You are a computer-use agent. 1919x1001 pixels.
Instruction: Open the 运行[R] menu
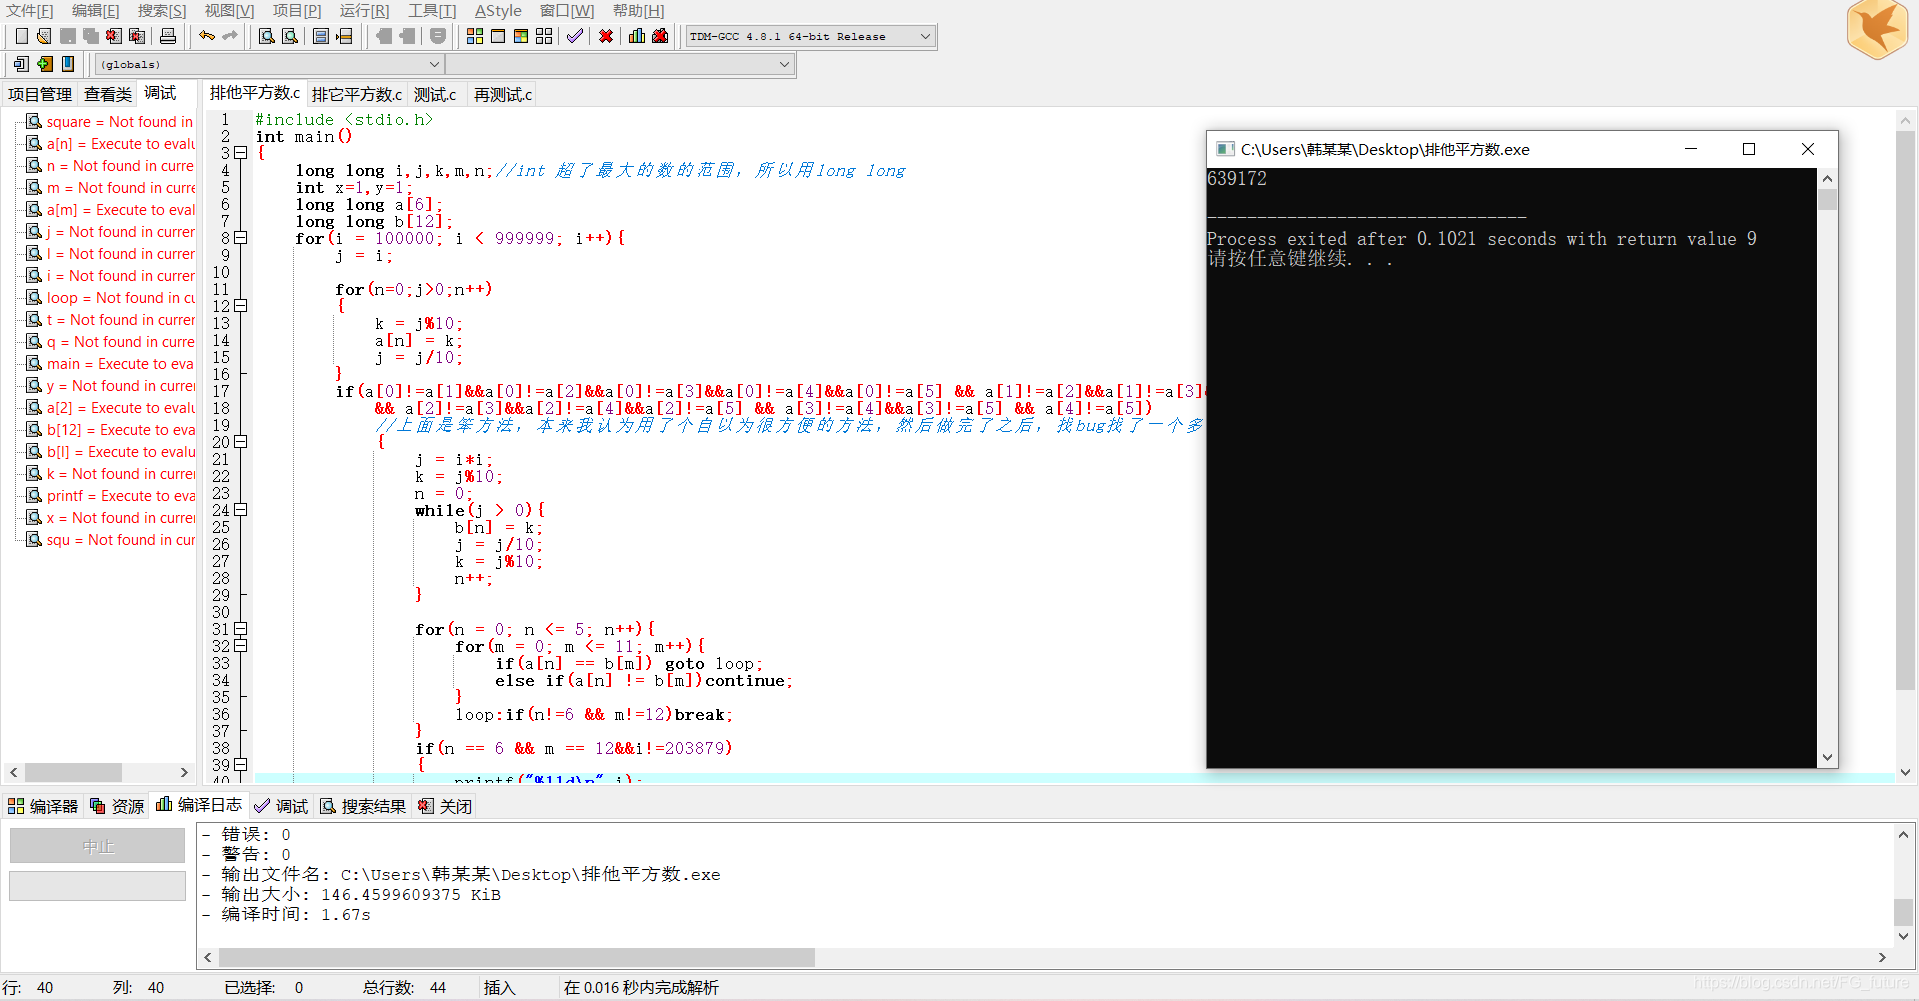click(x=364, y=11)
